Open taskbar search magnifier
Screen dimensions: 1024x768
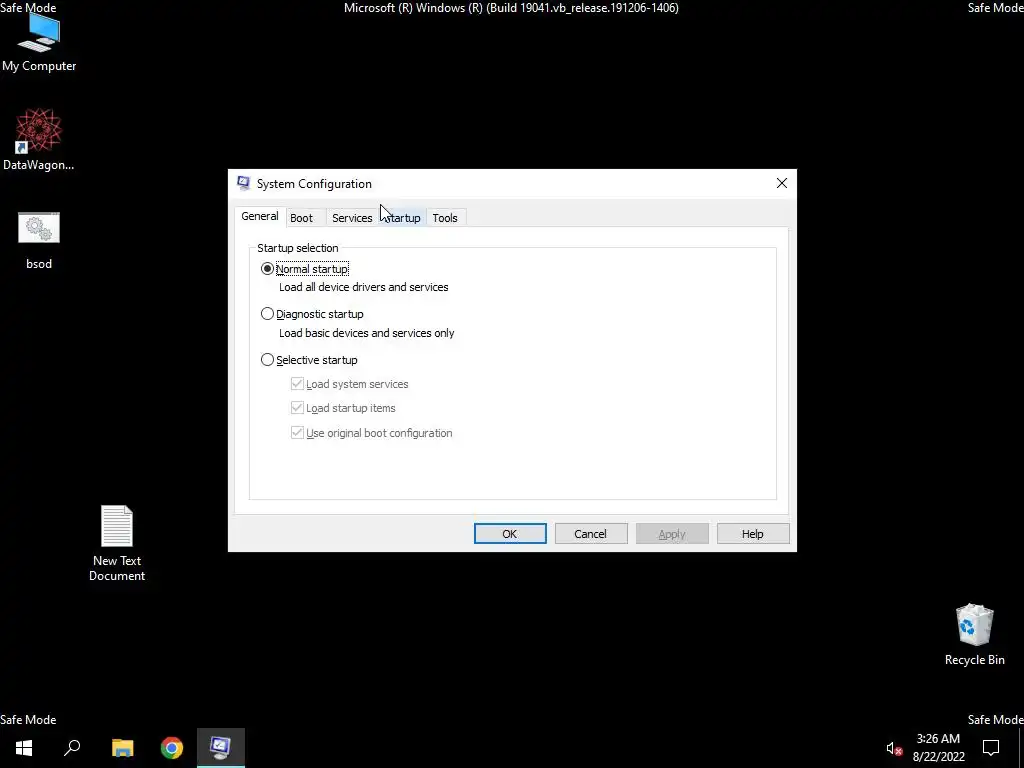point(72,747)
